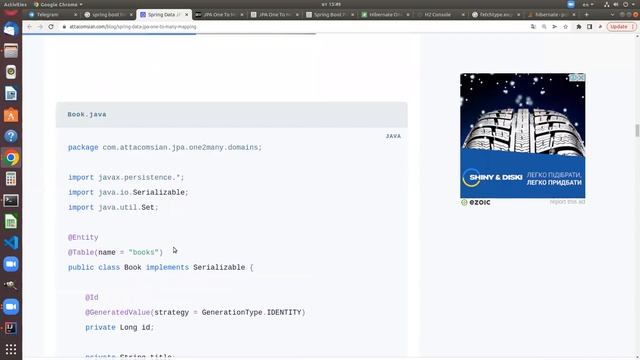Open the en keyboard layout dropdown
The width and height of the screenshot is (640, 360).
click(588, 4)
